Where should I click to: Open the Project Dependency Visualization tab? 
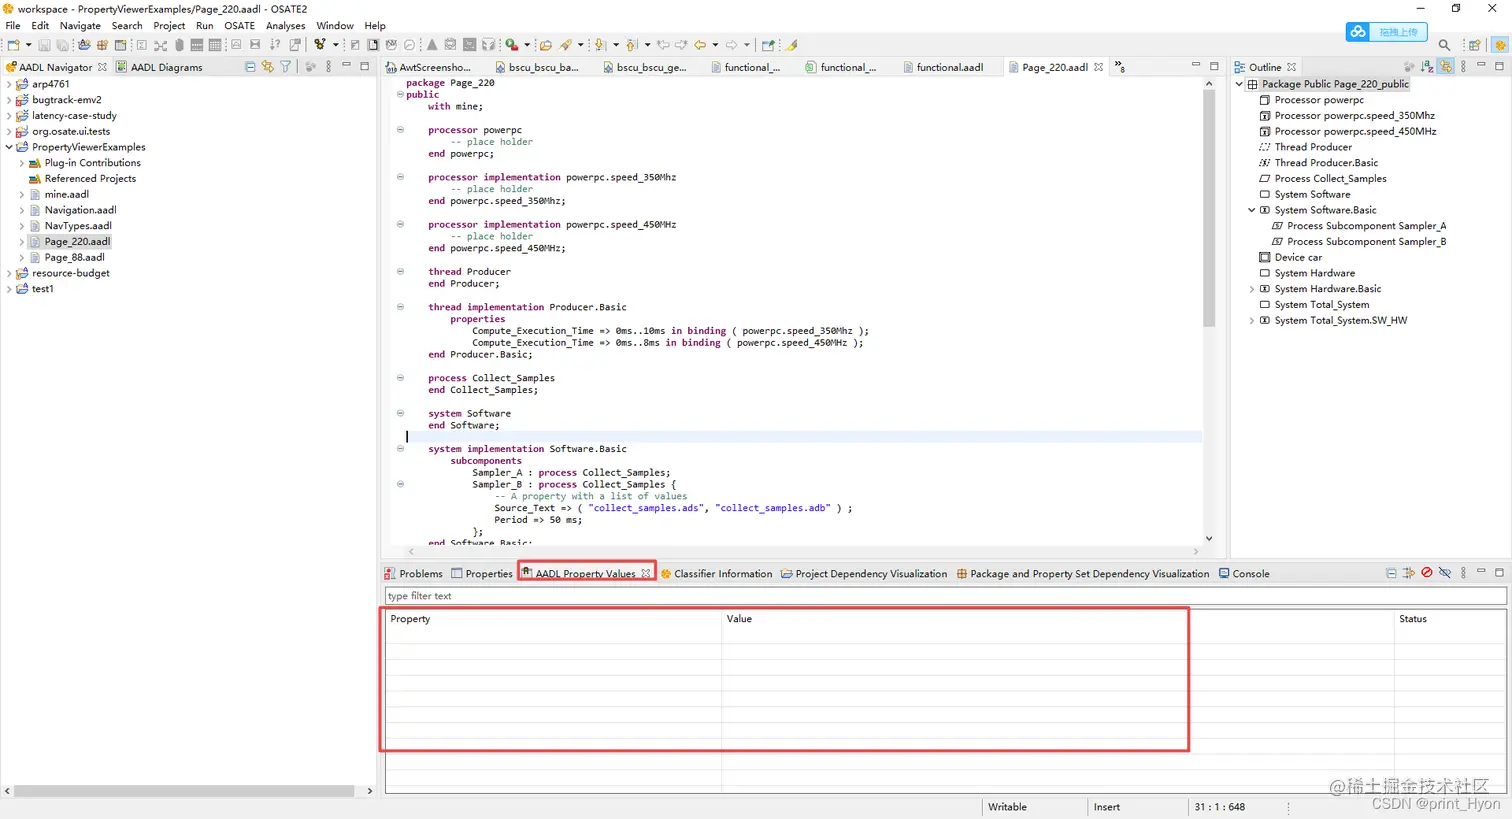click(x=864, y=574)
